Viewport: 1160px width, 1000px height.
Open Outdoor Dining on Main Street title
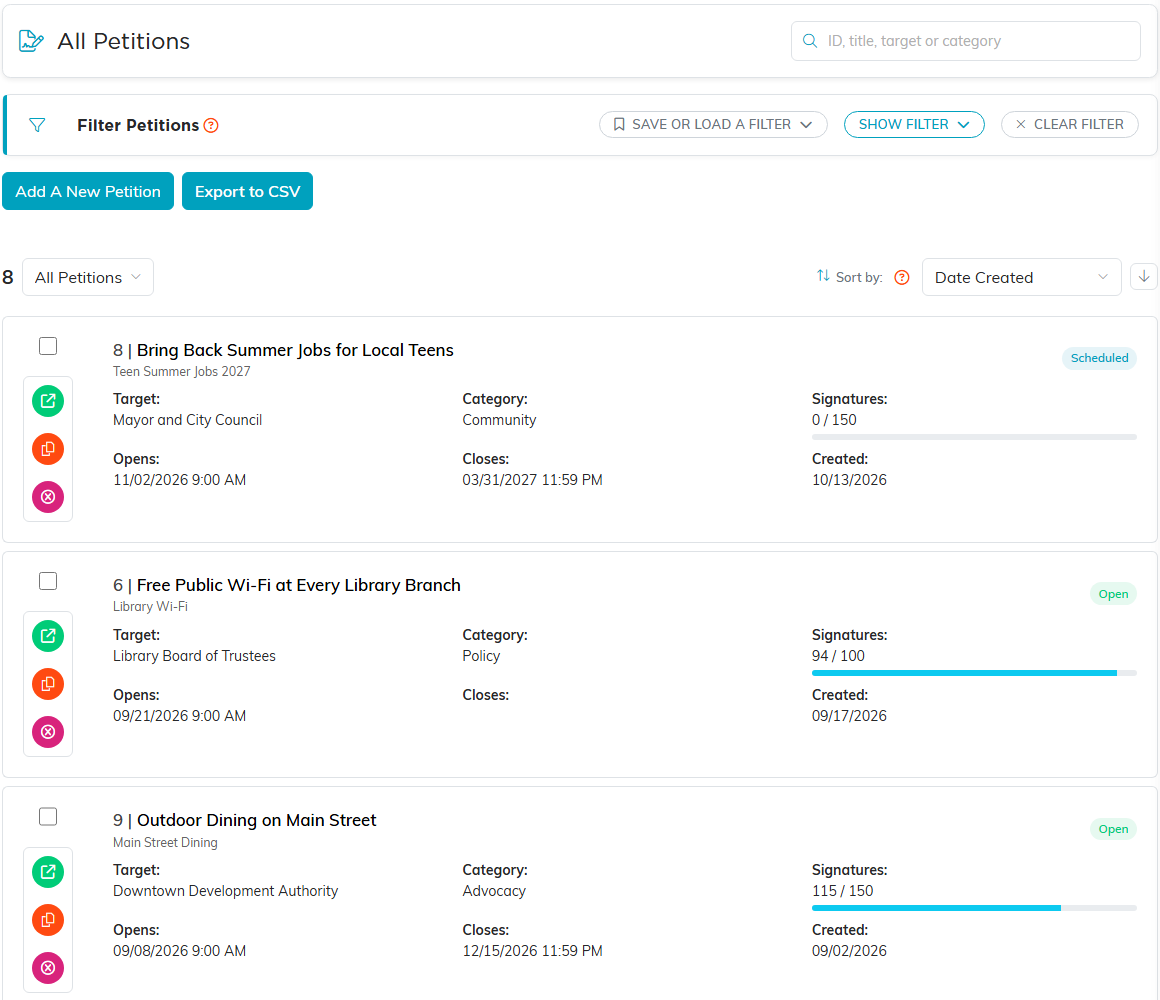pos(256,820)
